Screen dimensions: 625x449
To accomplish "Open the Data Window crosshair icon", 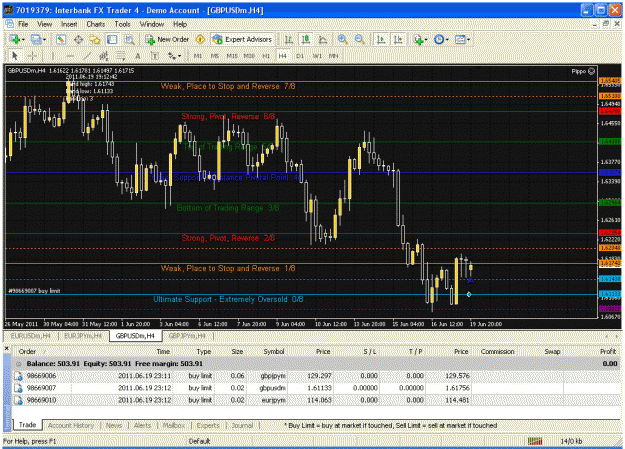I will (x=78, y=39).
